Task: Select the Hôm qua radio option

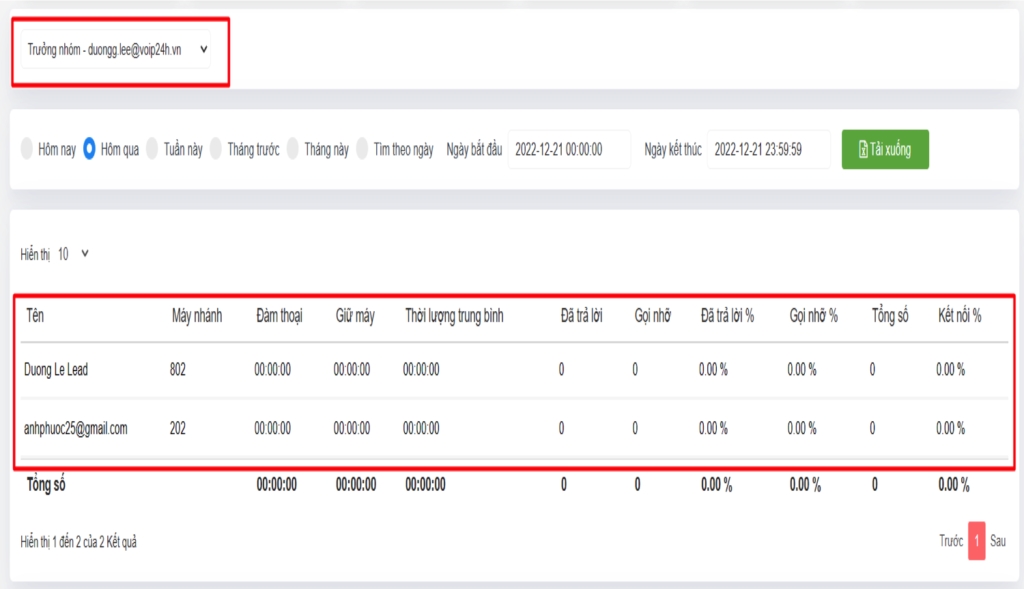Action: tap(90, 150)
